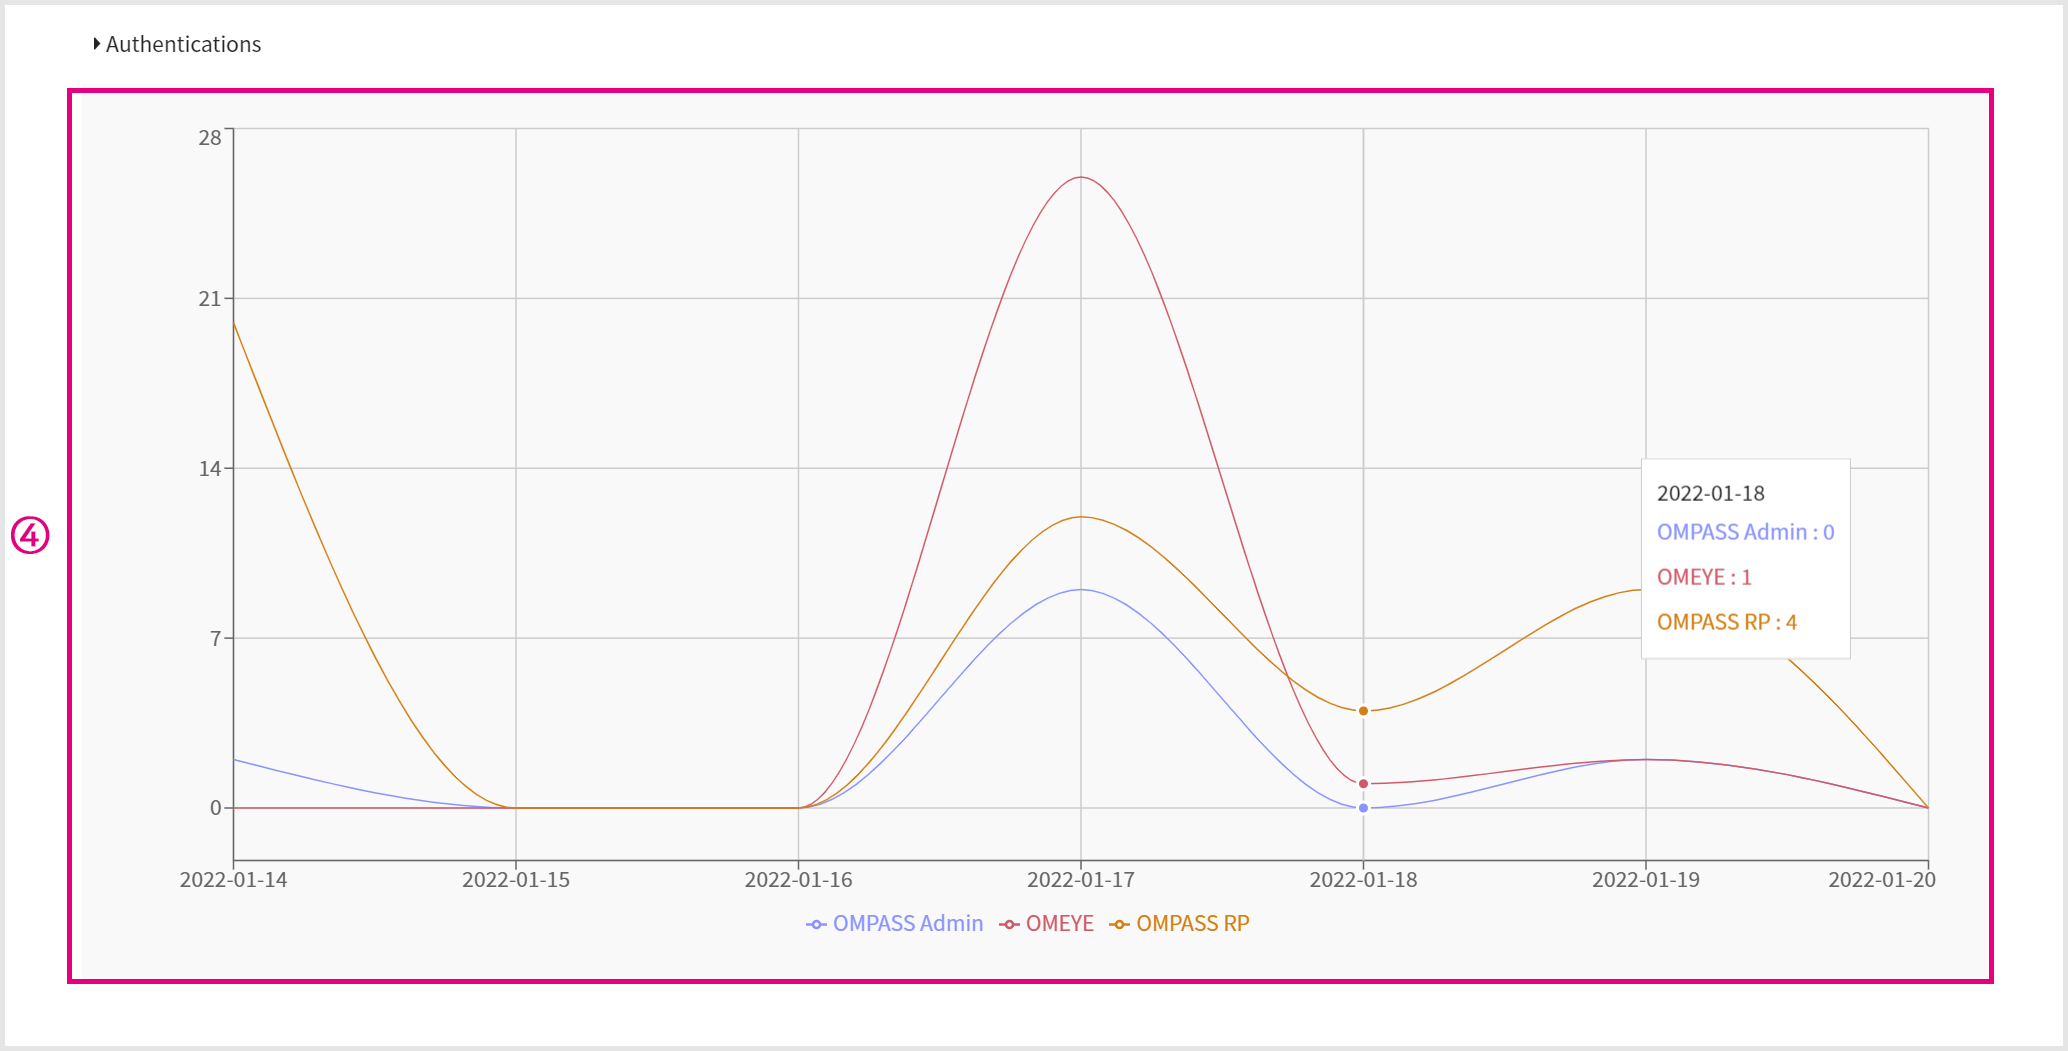This screenshot has height=1051, width=2068.
Task: Select the 2022-01-14 x-axis date label
Action: (x=233, y=880)
